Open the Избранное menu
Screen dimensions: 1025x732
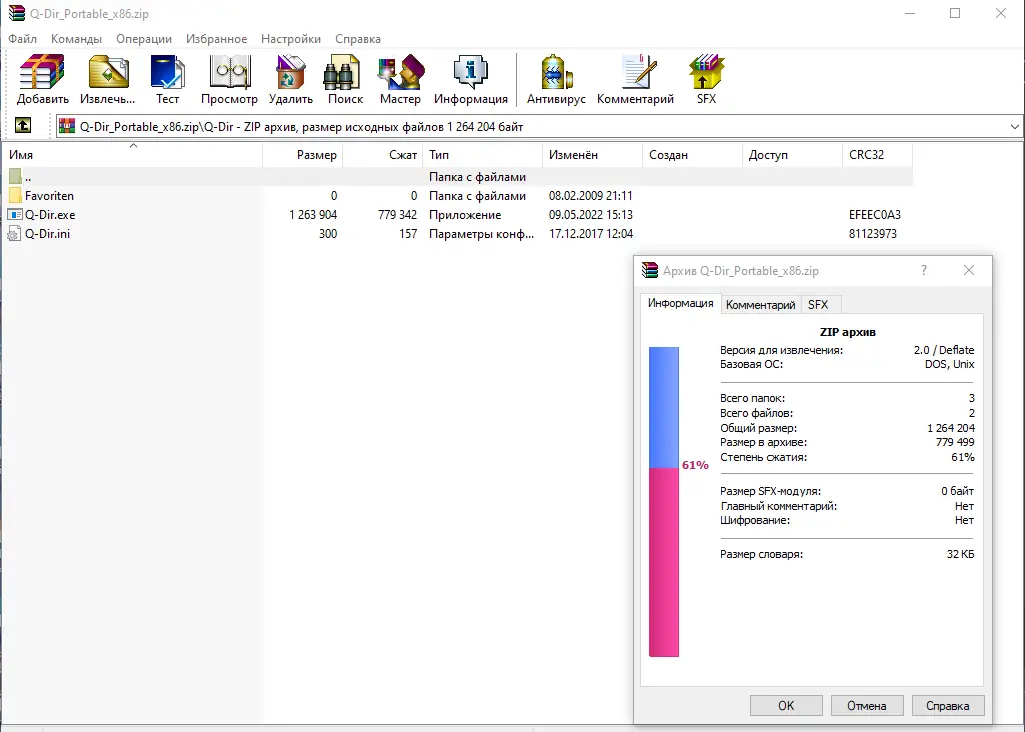pyautogui.click(x=216, y=39)
